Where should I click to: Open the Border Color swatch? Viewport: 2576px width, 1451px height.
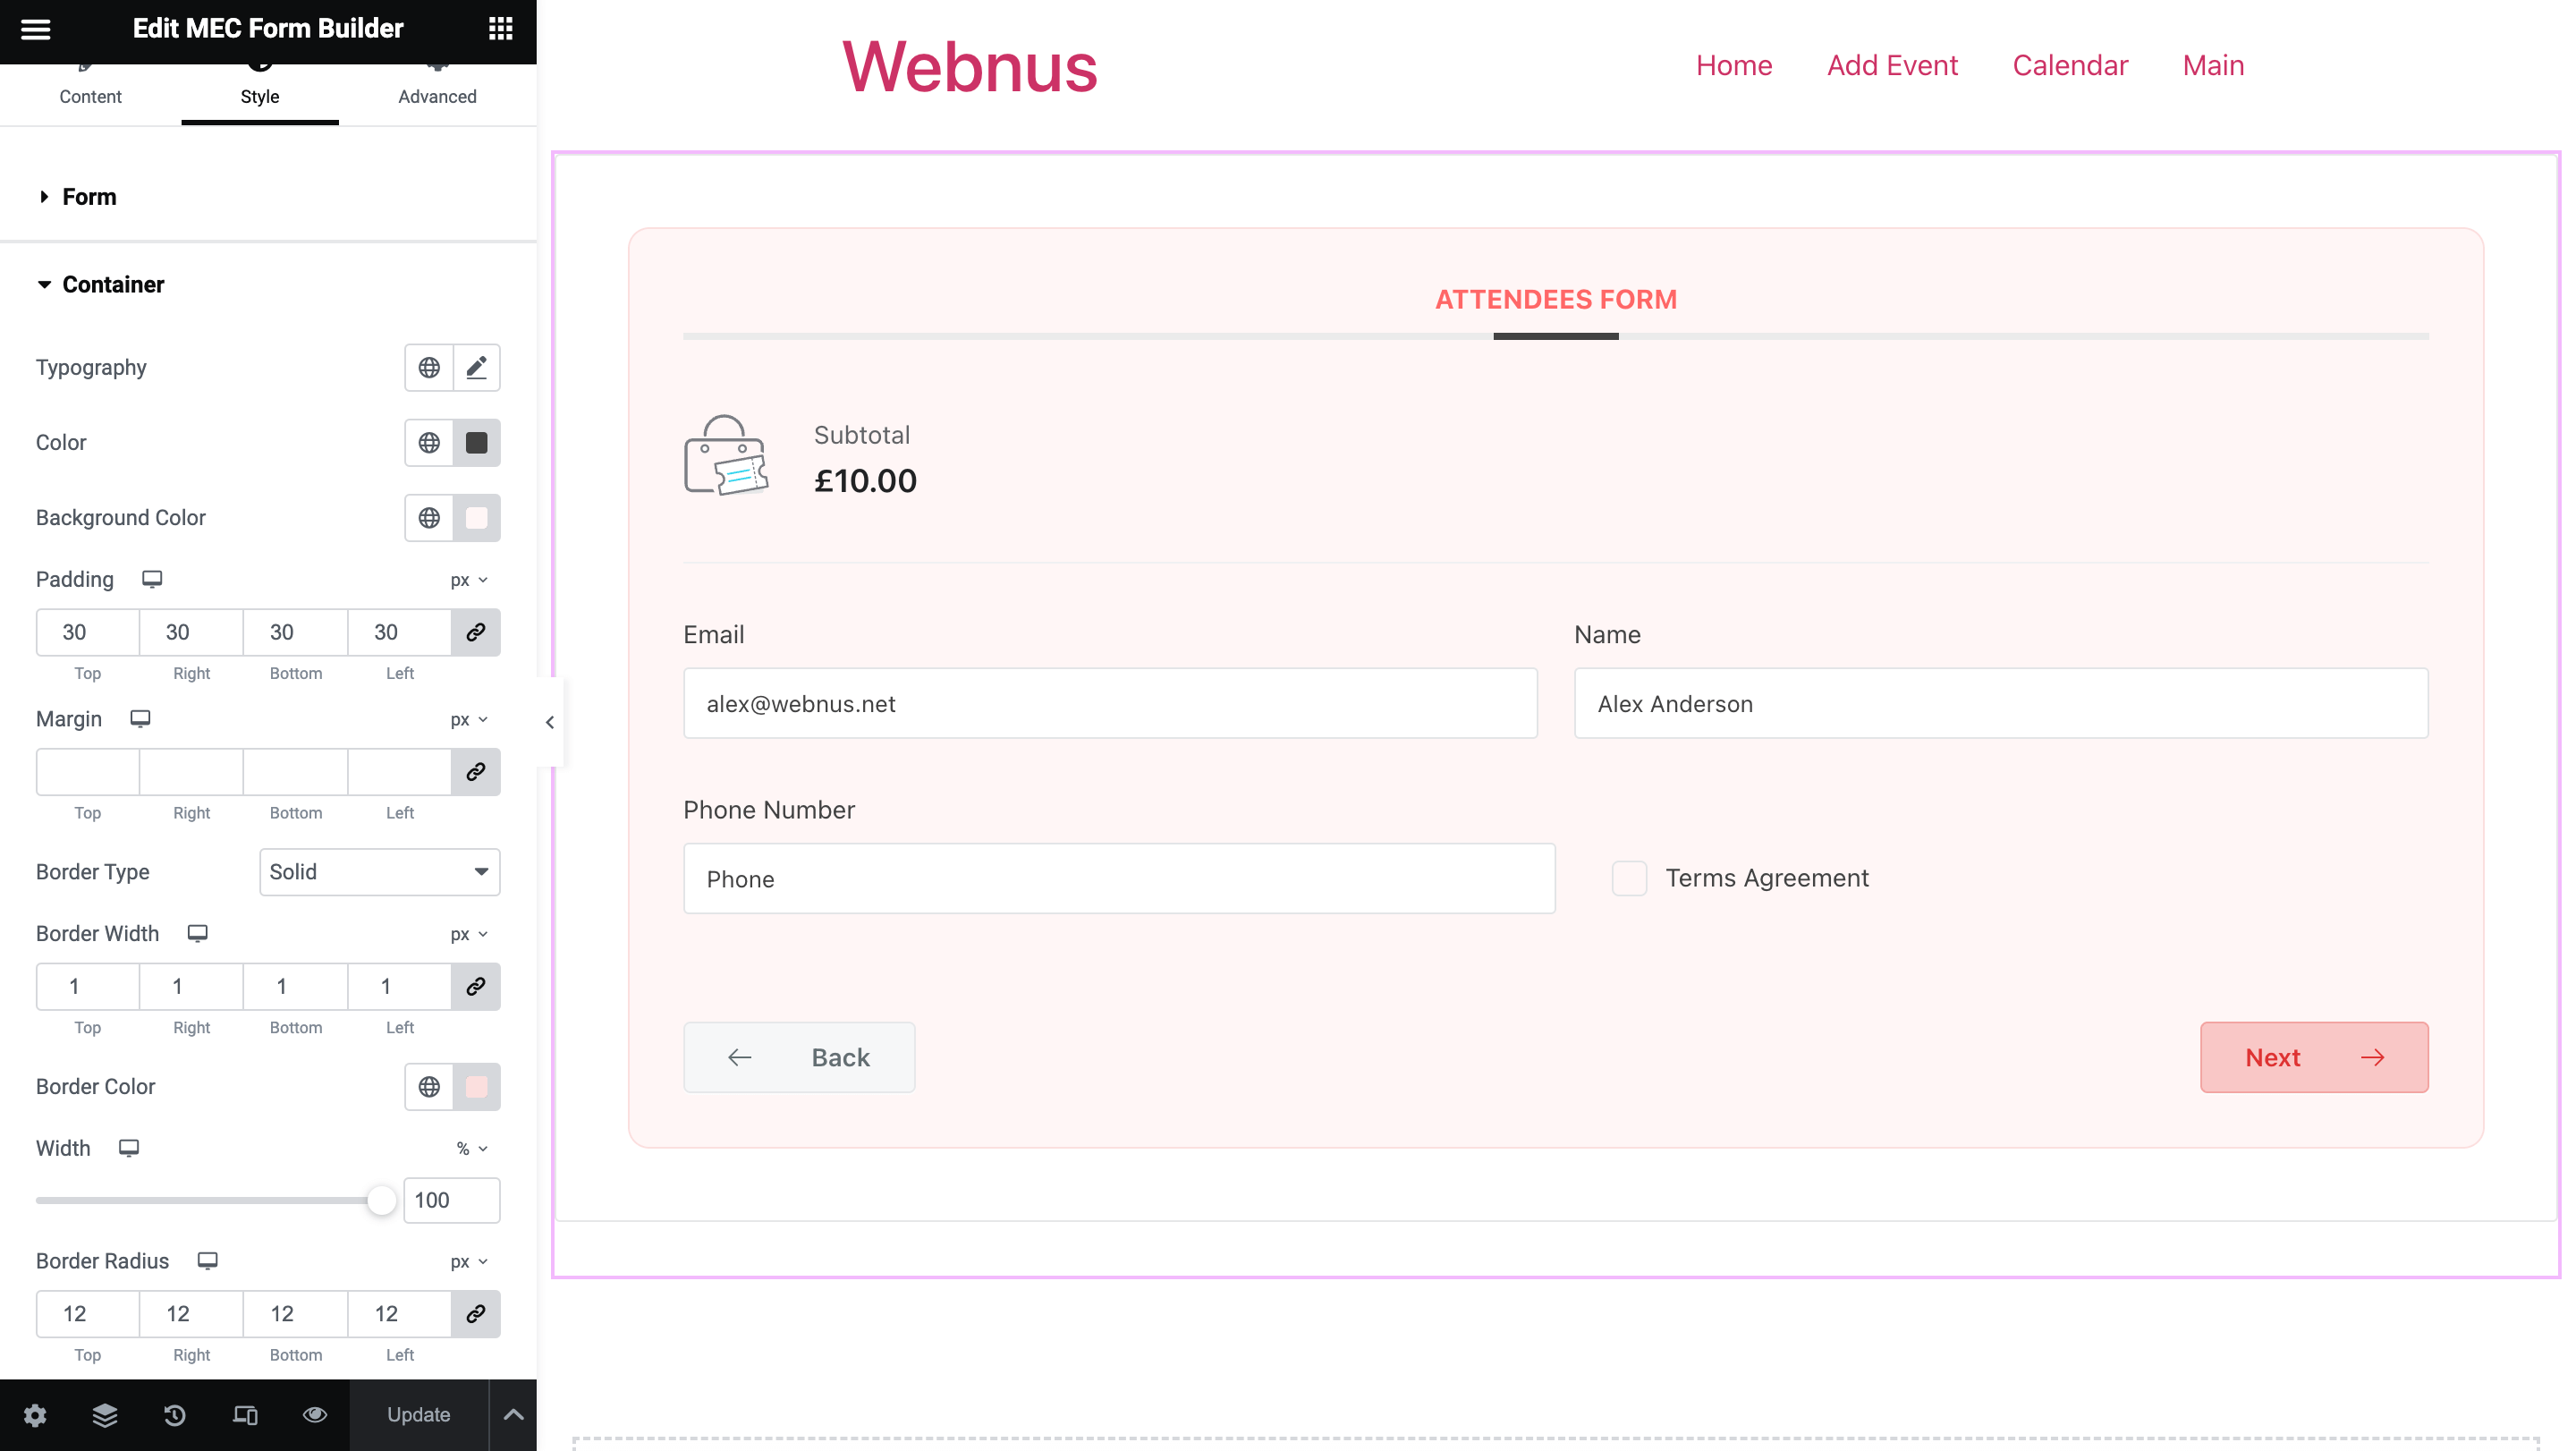pos(476,1087)
